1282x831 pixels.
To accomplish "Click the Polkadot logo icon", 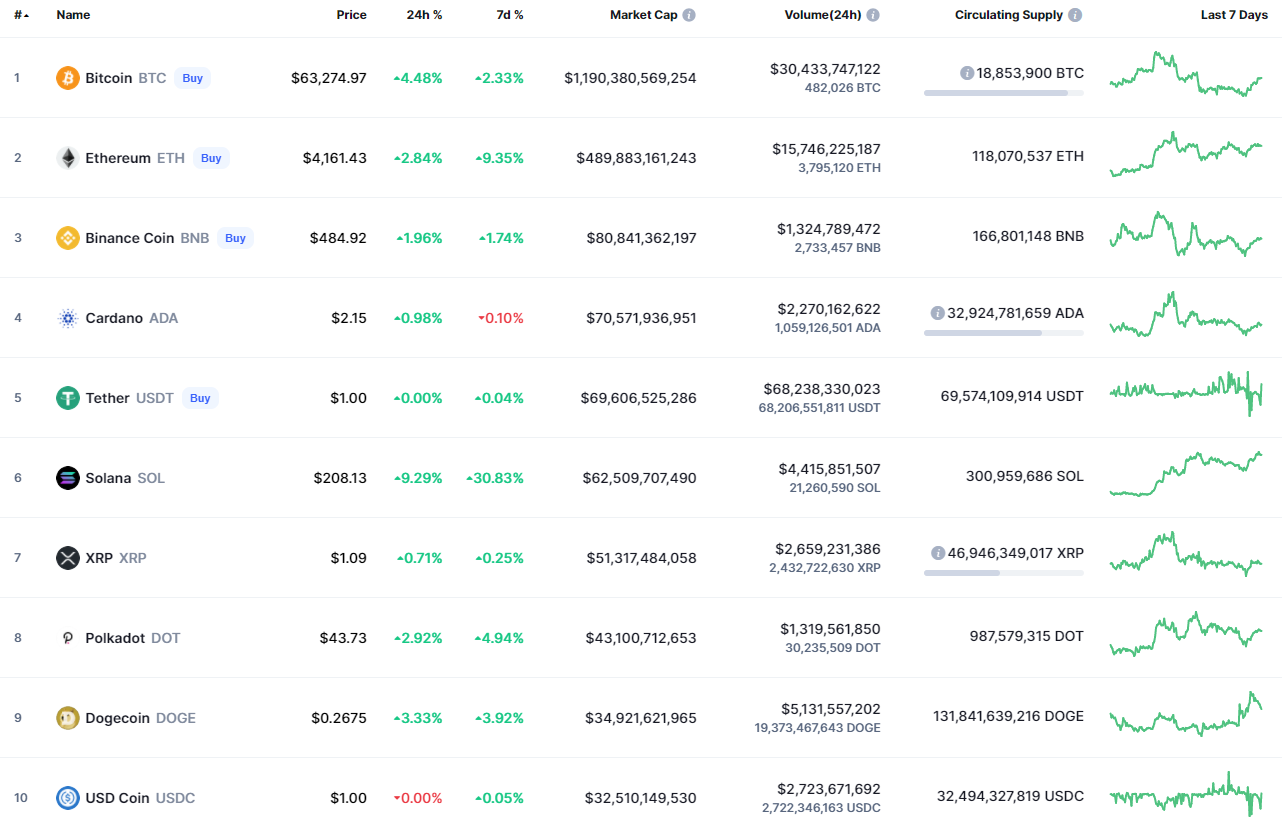I will (68, 638).
